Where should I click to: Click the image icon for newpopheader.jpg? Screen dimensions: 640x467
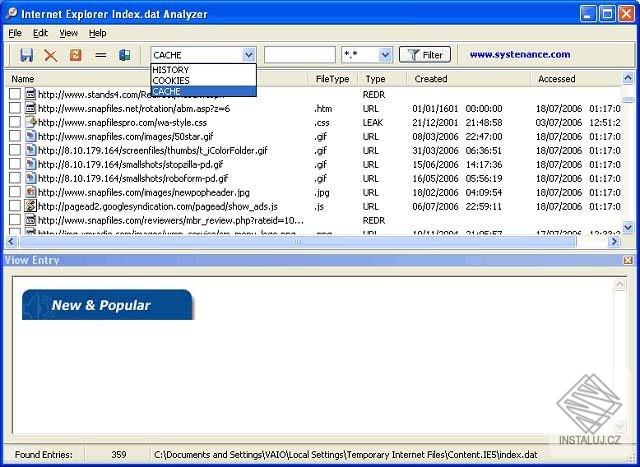point(31,192)
